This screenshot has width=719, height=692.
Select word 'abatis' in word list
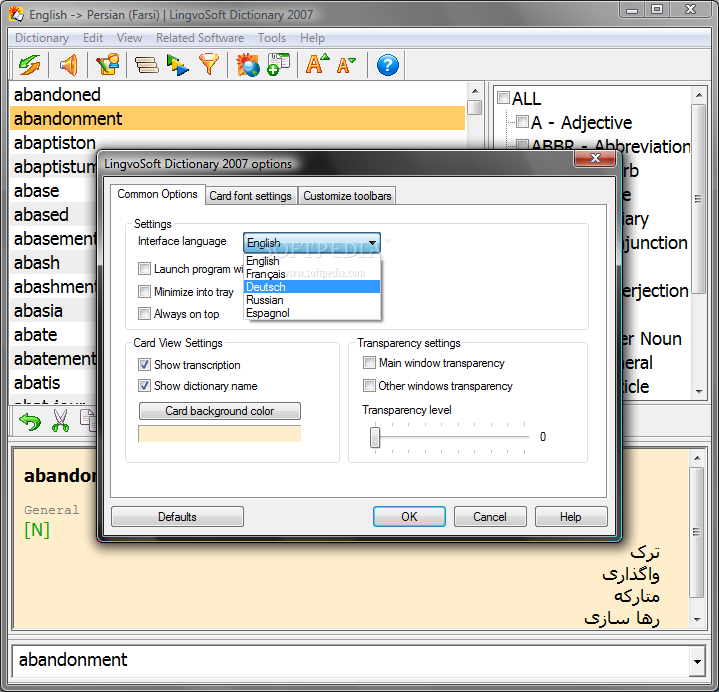click(54, 383)
